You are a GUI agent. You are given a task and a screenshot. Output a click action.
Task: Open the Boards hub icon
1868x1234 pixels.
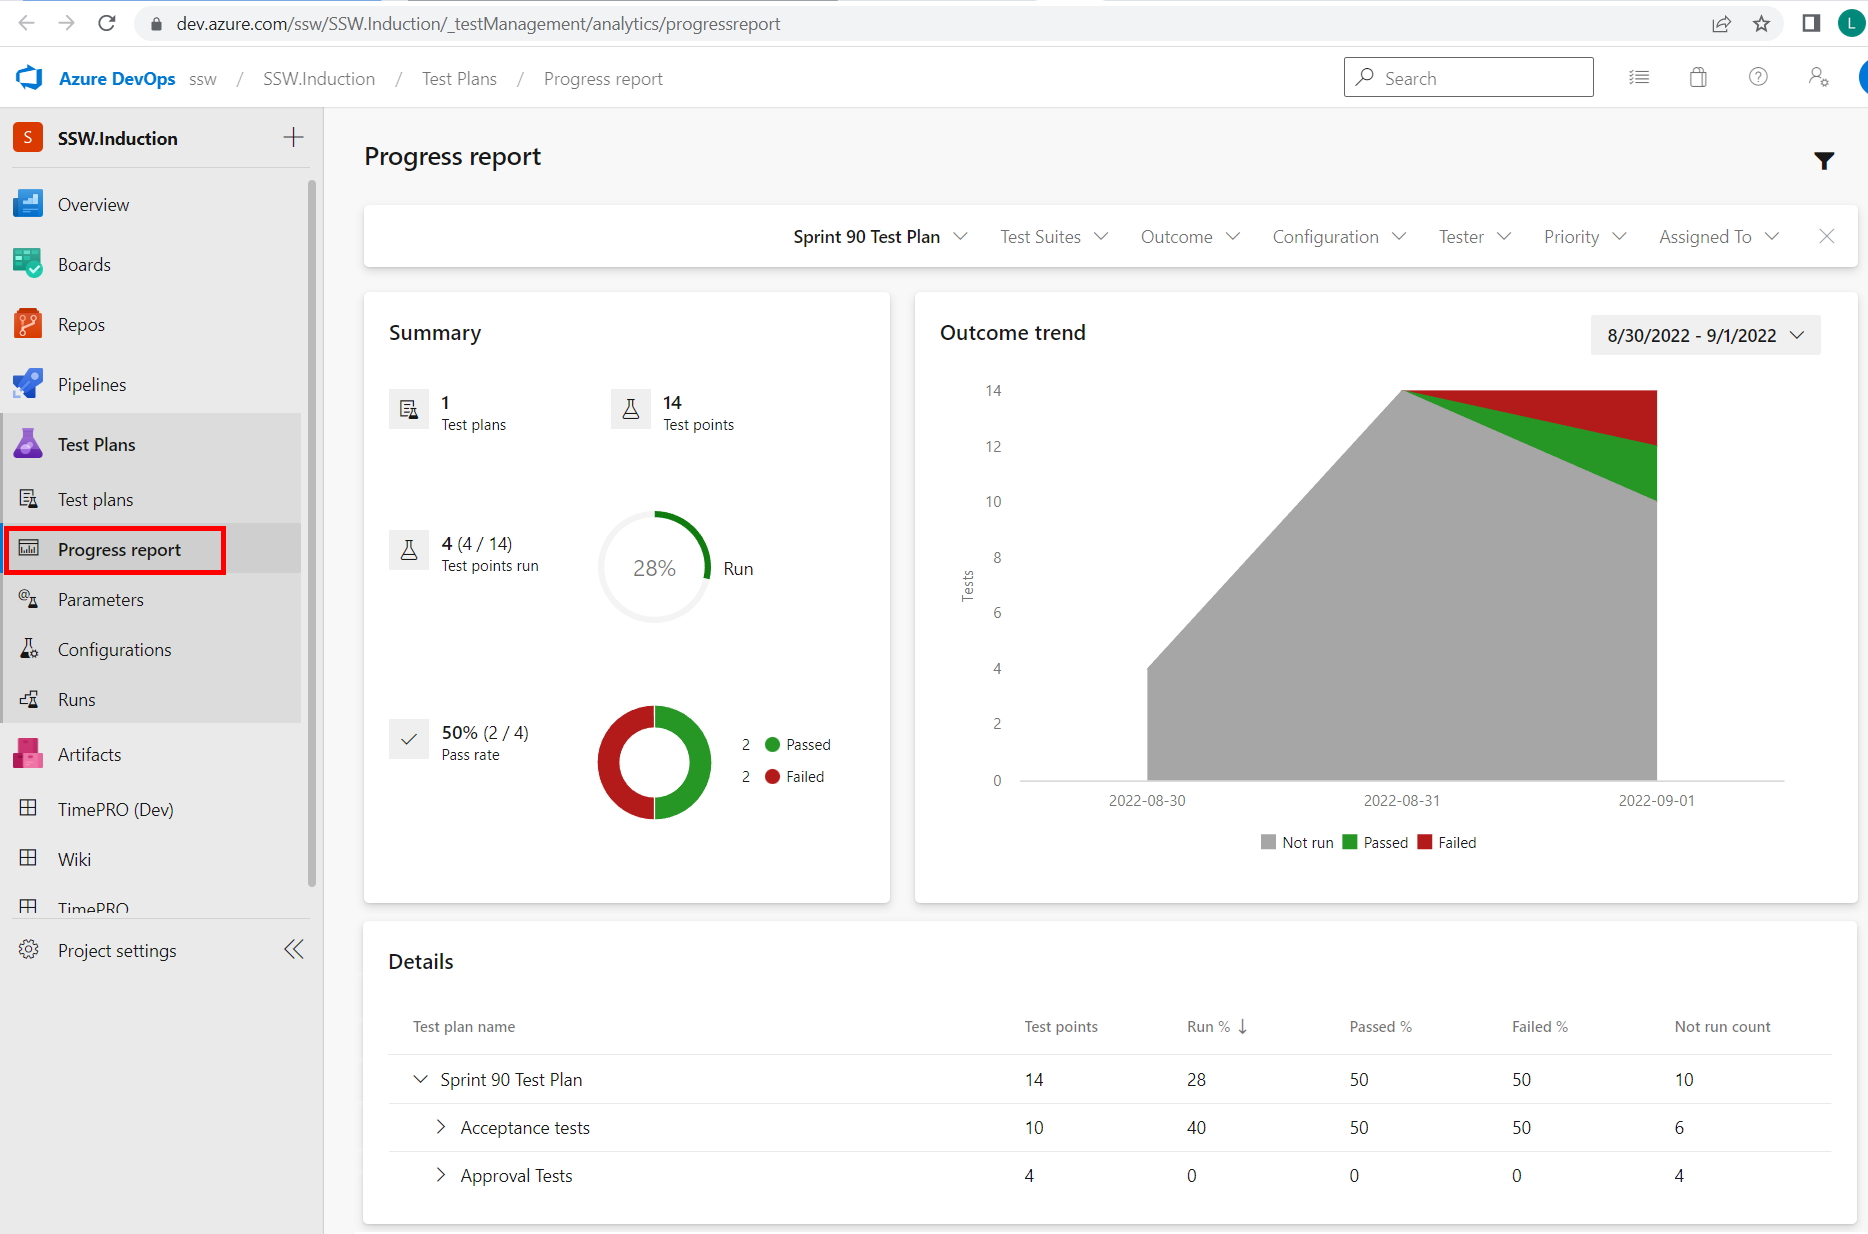(28, 264)
